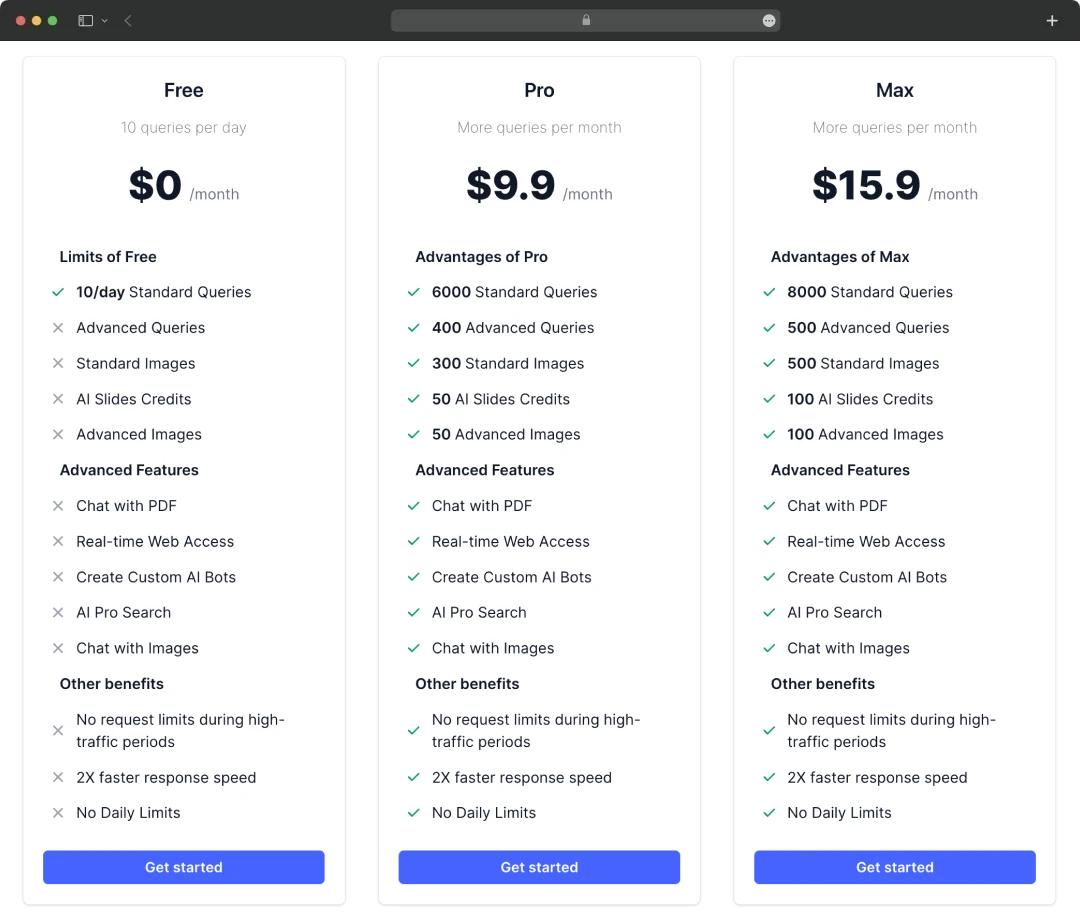
Task: Click the X beside Free plan's No Daily Limits
Action: pyautogui.click(x=59, y=813)
